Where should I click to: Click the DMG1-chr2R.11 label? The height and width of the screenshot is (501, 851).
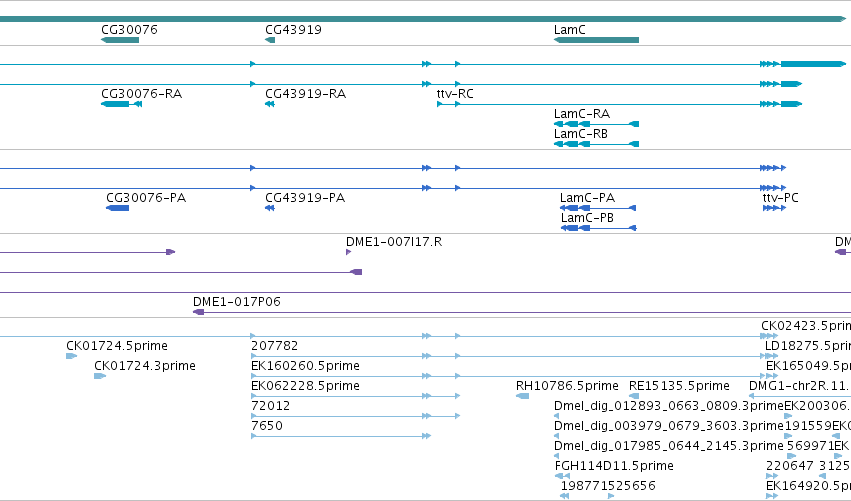click(x=799, y=385)
